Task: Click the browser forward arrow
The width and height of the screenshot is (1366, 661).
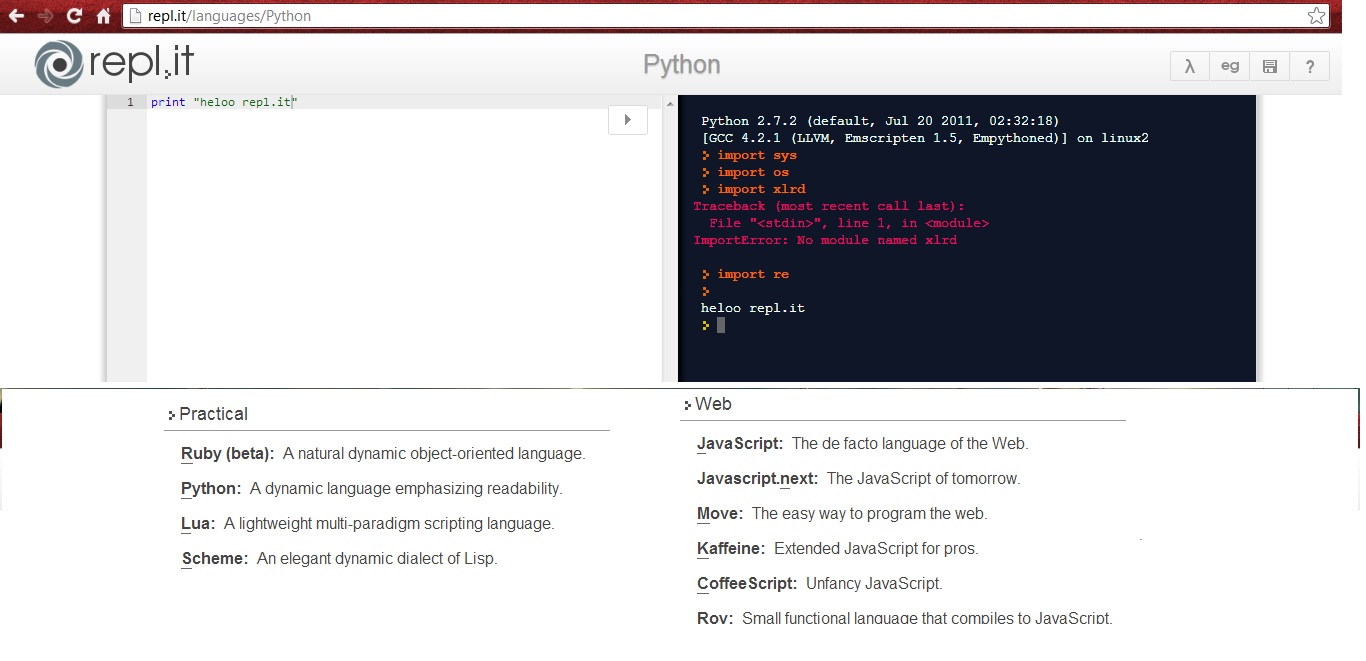Action: [x=45, y=16]
